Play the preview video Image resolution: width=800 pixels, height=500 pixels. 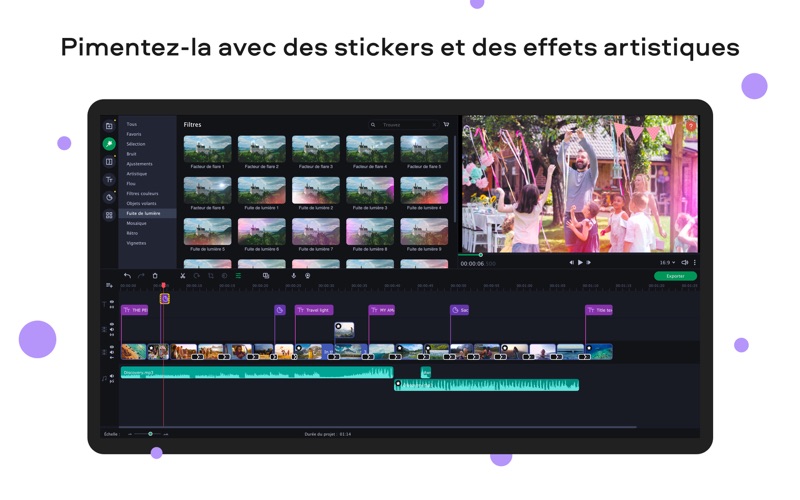580,263
